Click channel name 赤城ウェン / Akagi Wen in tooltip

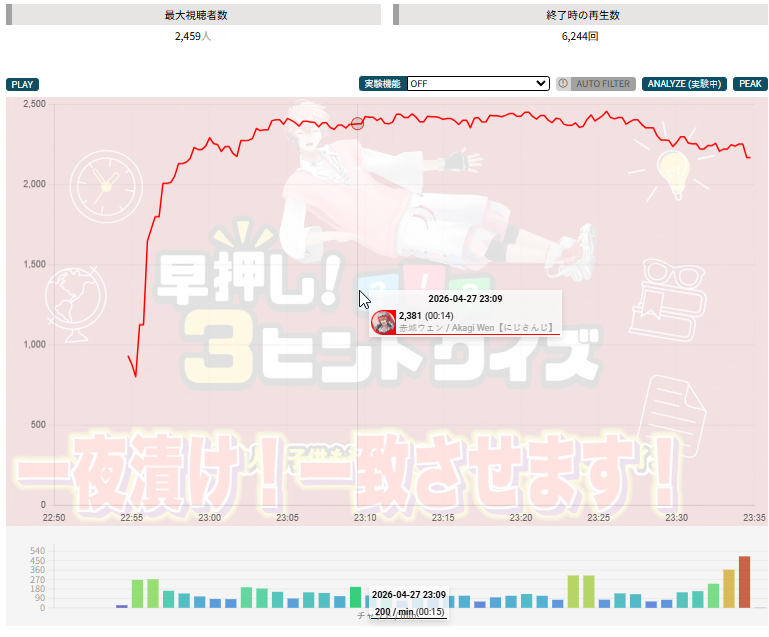(x=476, y=328)
